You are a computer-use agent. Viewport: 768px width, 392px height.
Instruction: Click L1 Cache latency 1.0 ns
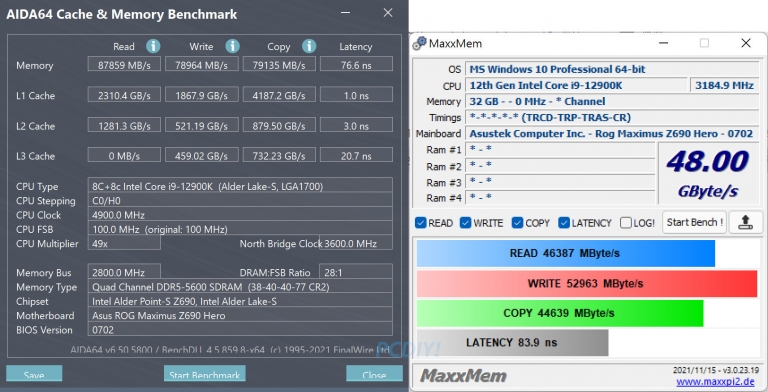[356, 95]
